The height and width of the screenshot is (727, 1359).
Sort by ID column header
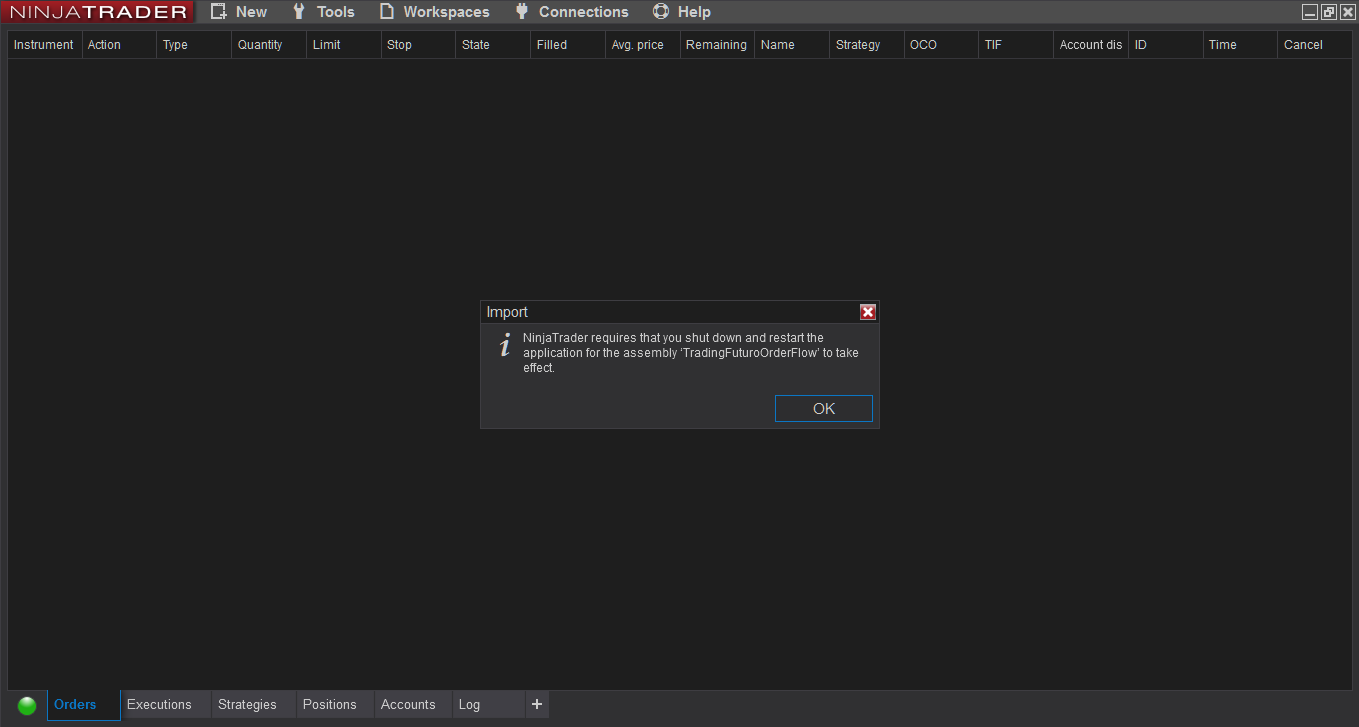coord(1166,45)
